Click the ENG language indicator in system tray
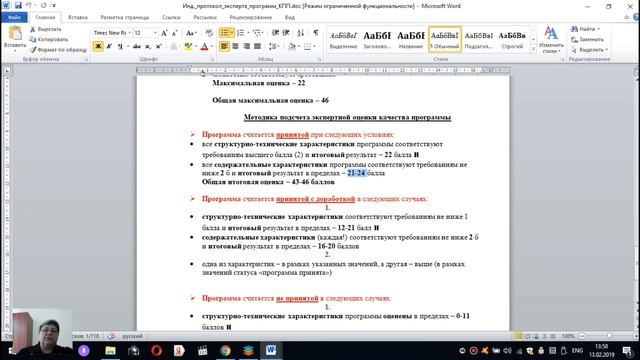The height and width of the screenshot is (360, 640). (x=577, y=351)
